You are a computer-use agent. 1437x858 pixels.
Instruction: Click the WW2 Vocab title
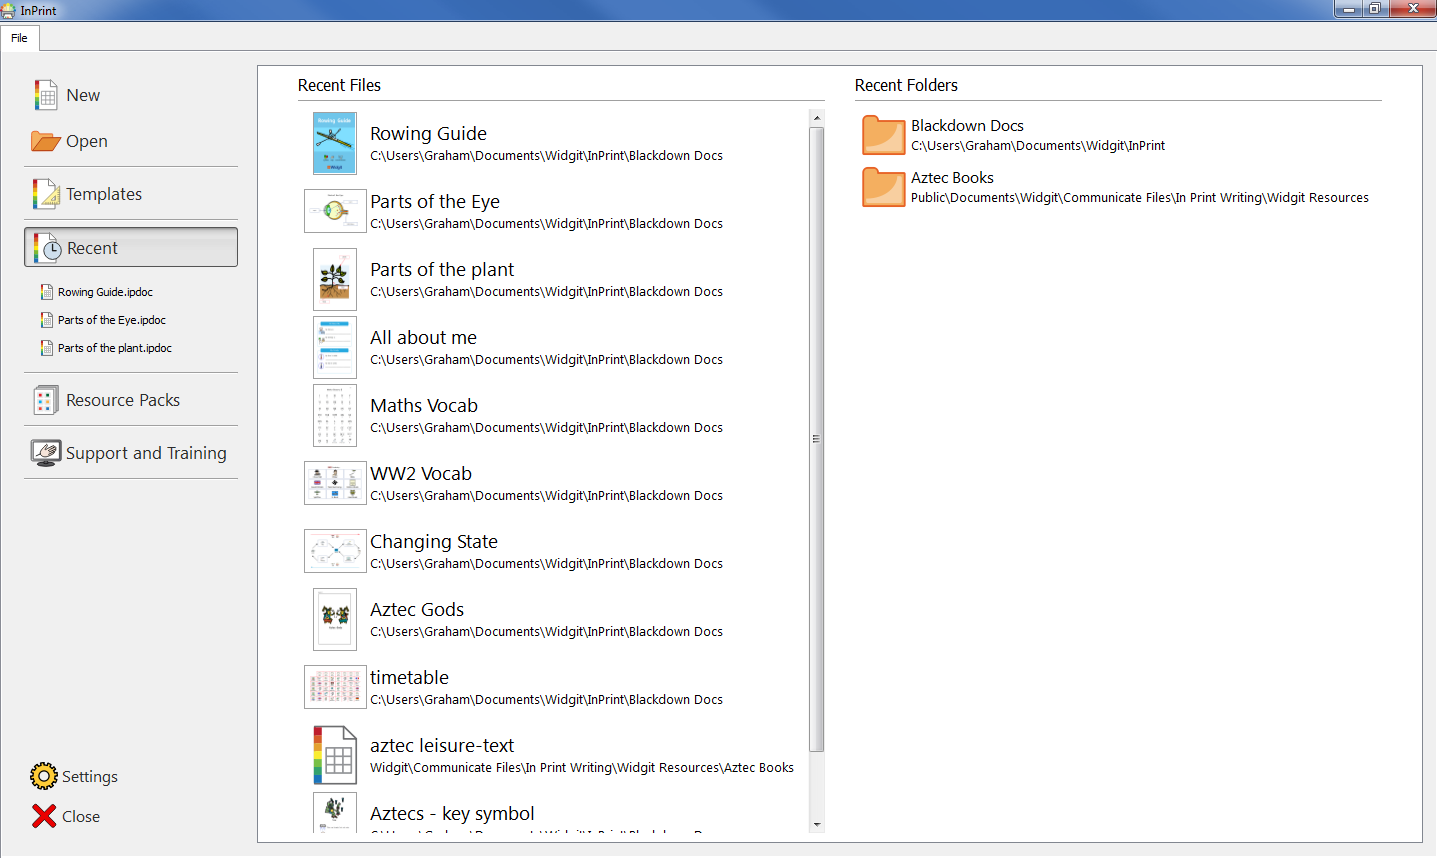(421, 473)
